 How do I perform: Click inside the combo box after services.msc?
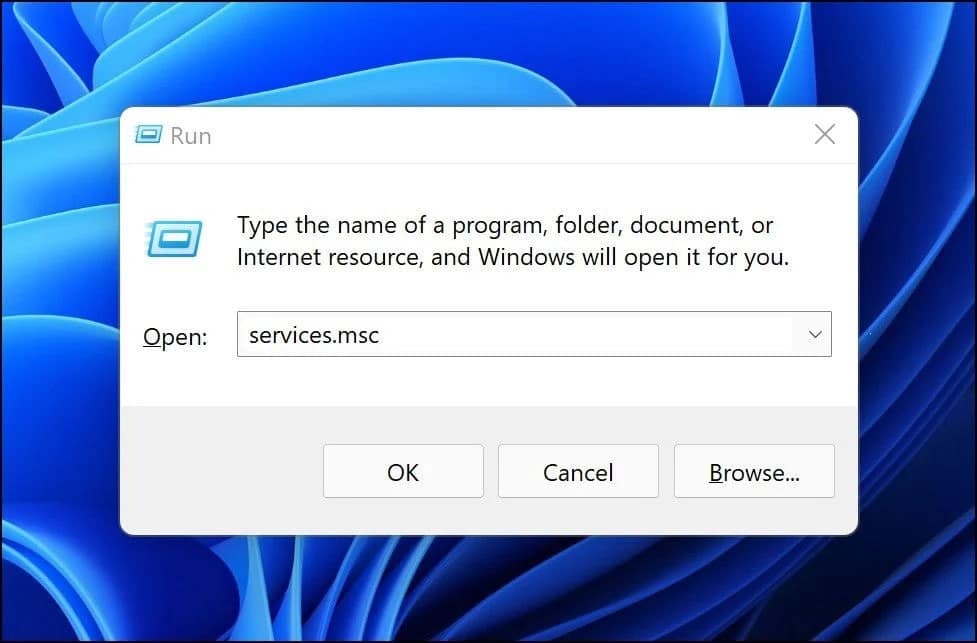550,334
